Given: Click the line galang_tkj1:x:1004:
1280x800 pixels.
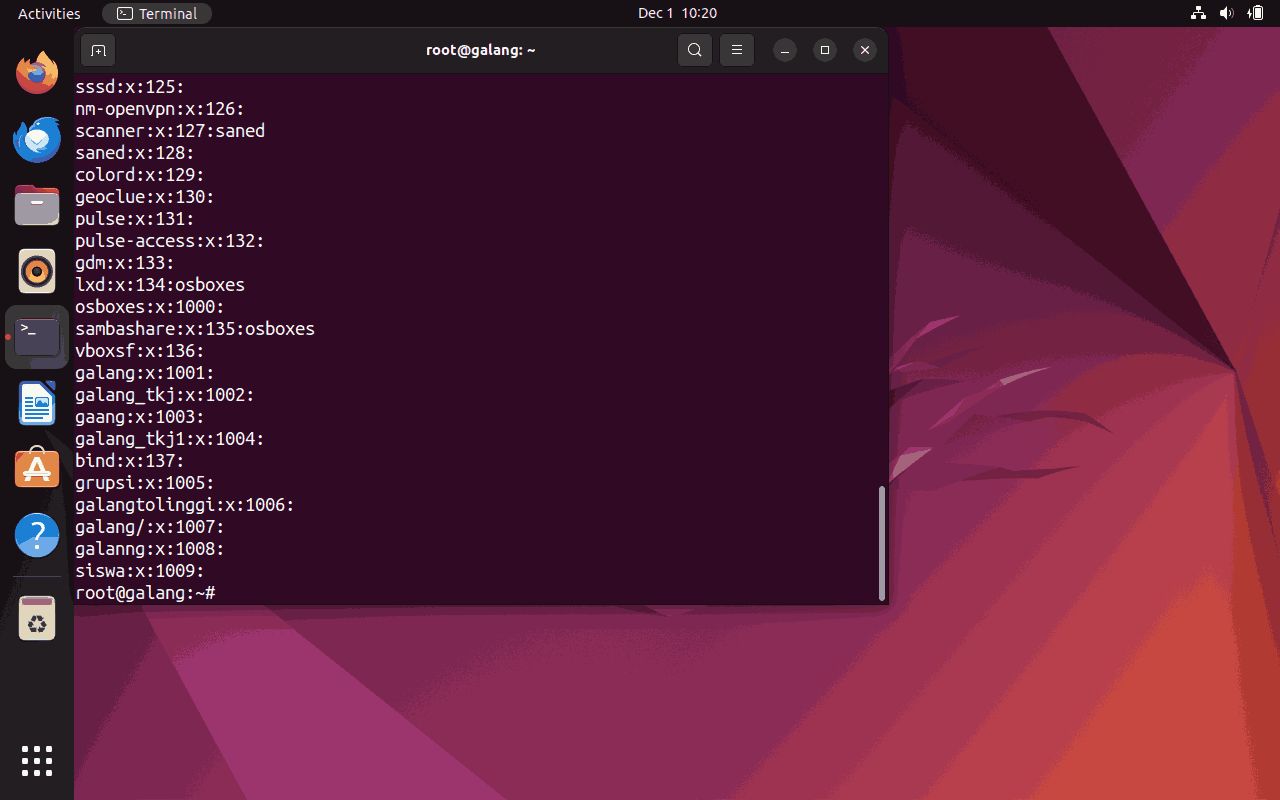Looking at the screenshot, I should point(170,439).
